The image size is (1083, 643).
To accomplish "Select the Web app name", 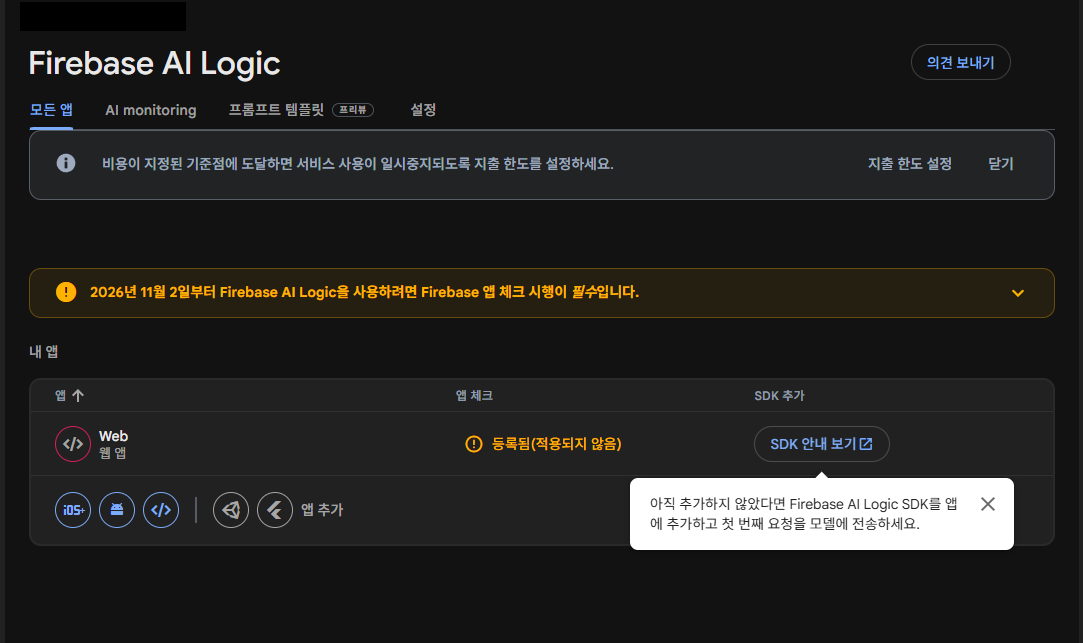I will pos(113,436).
